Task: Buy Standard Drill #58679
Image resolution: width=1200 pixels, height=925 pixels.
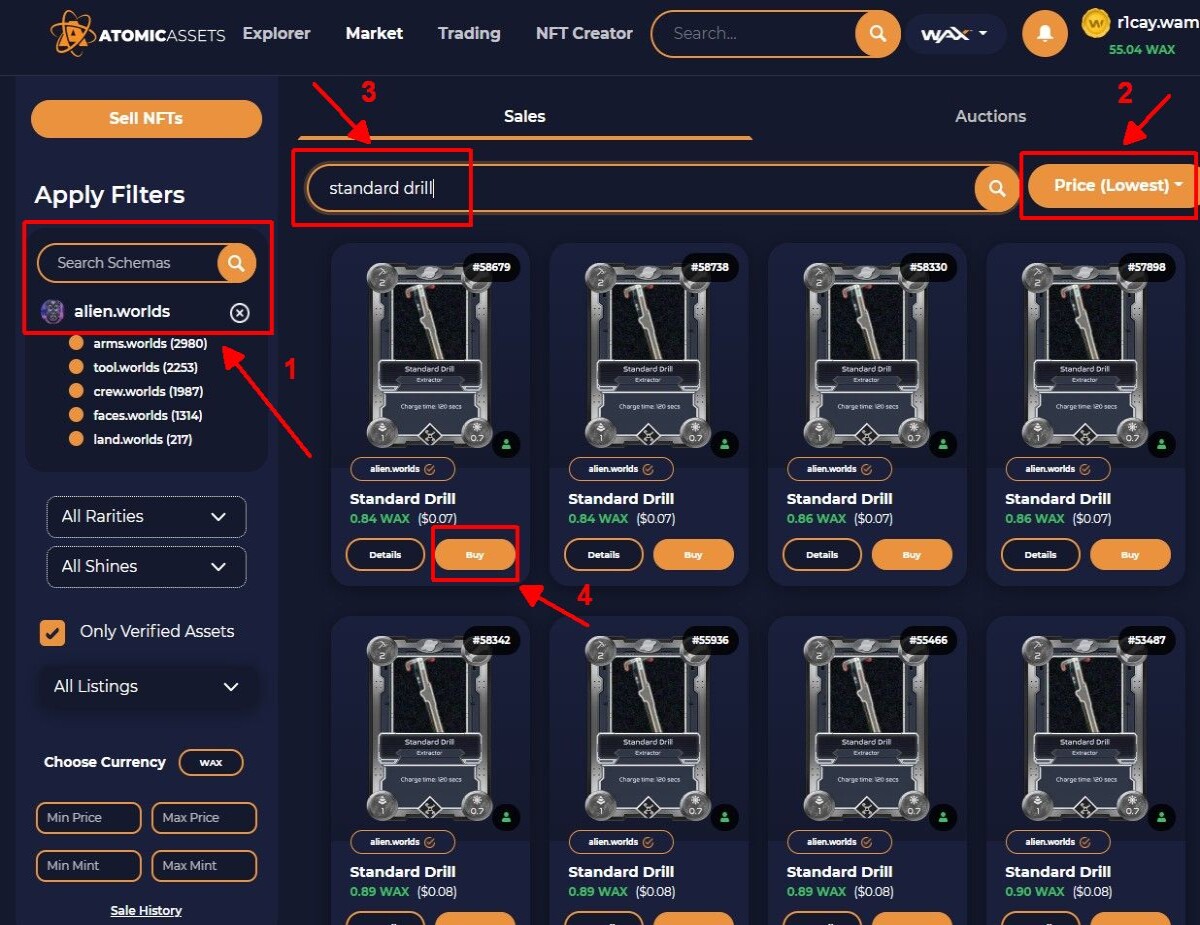Action: pos(475,555)
